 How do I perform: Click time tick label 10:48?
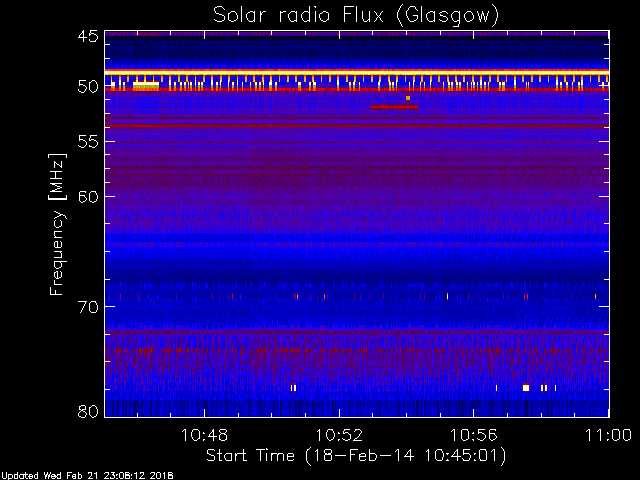pos(204,435)
